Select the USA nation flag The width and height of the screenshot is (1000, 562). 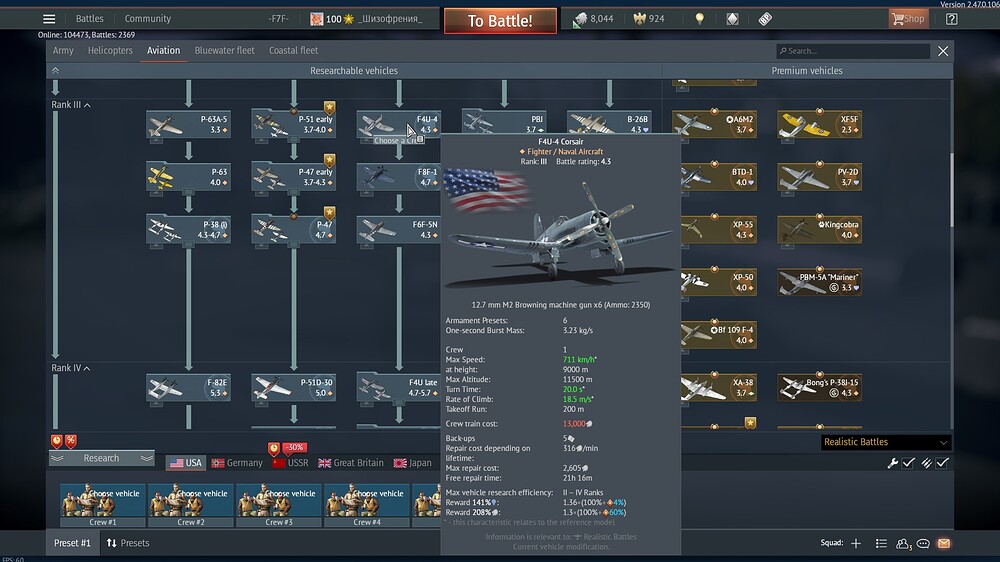(186, 463)
